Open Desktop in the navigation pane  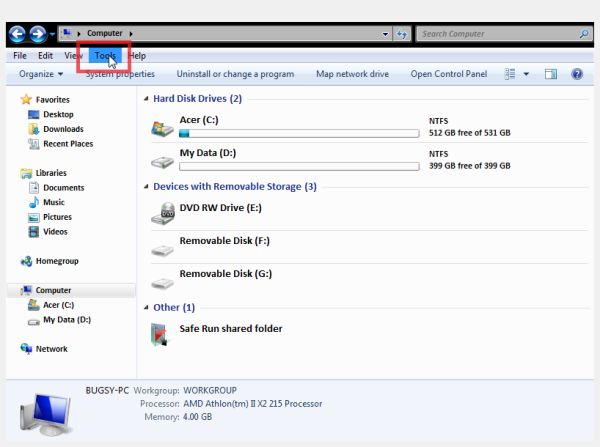pyautogui.click(x=58, y=114)
